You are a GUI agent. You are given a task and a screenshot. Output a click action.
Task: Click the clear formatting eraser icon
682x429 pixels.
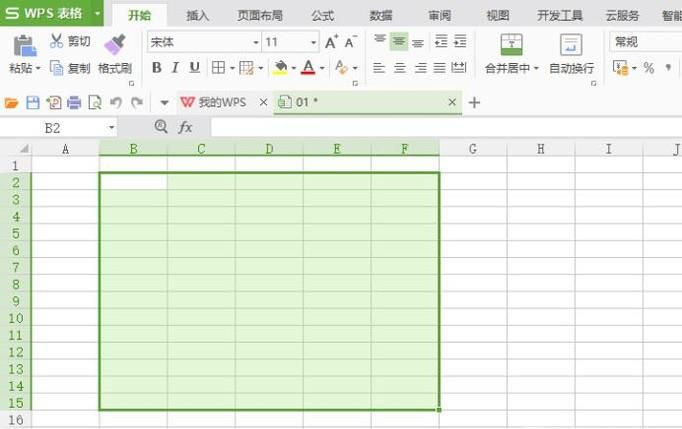coord(341,67)
